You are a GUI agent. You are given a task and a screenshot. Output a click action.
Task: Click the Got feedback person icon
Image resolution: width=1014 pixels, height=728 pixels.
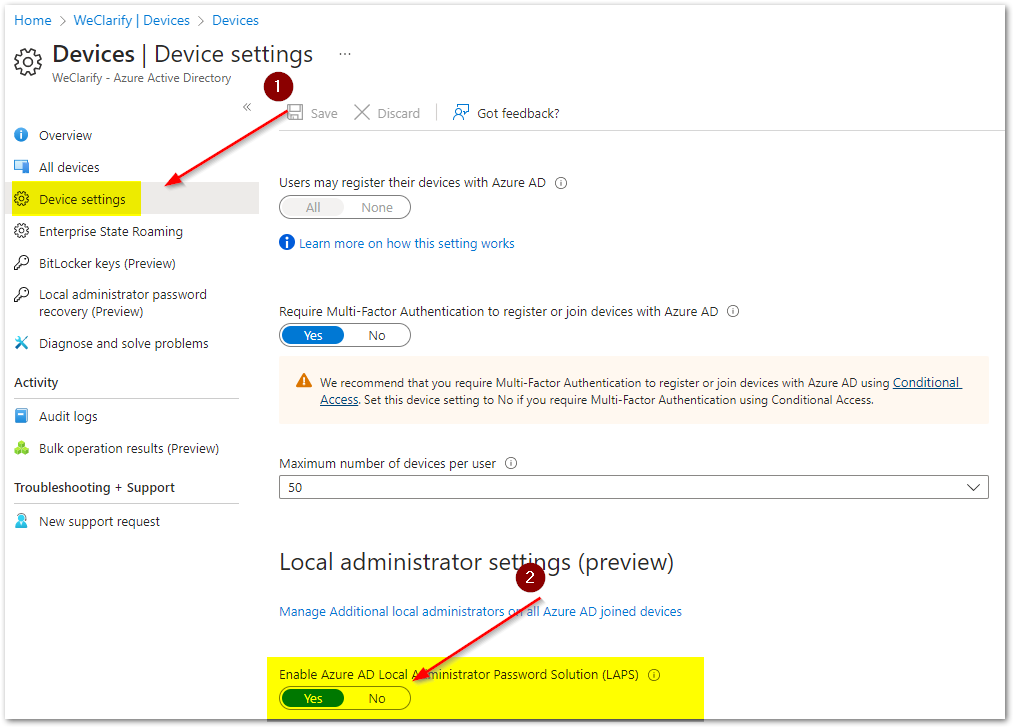coord(460,112)
